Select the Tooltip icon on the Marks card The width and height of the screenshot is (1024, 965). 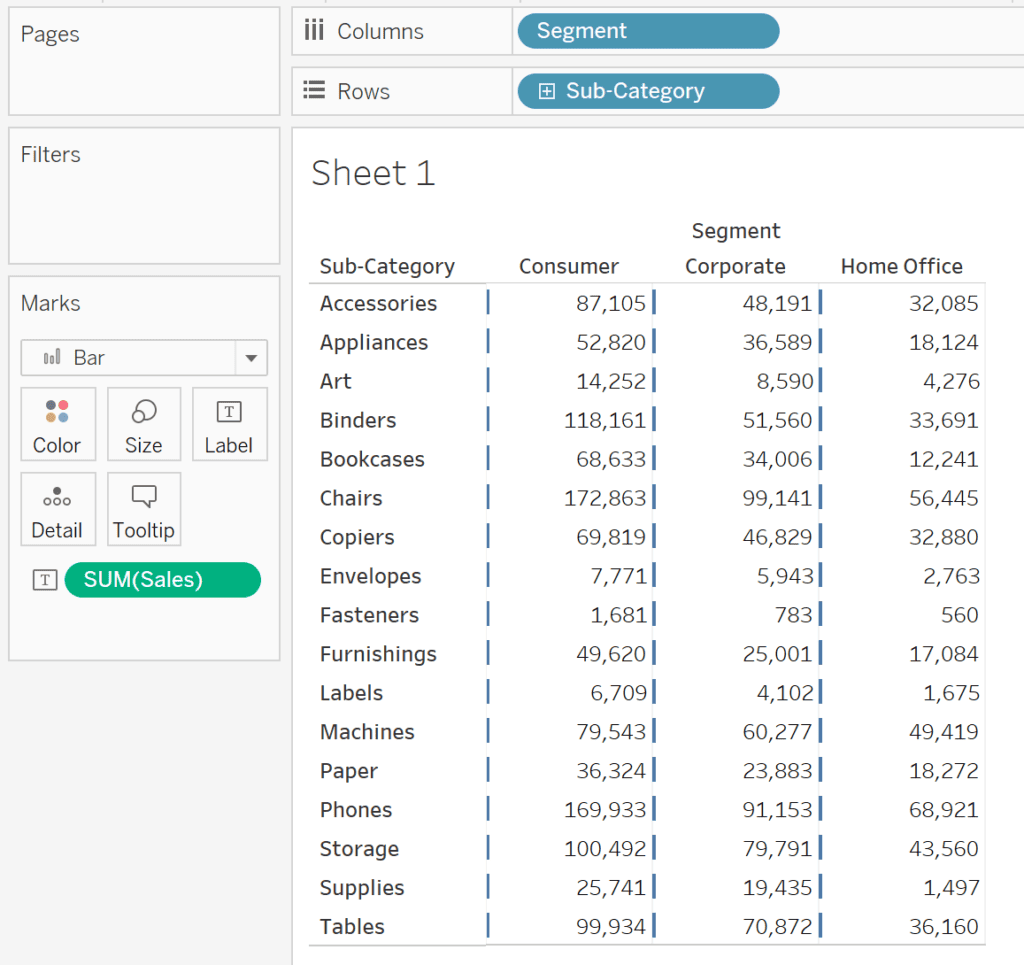[143, 509]
